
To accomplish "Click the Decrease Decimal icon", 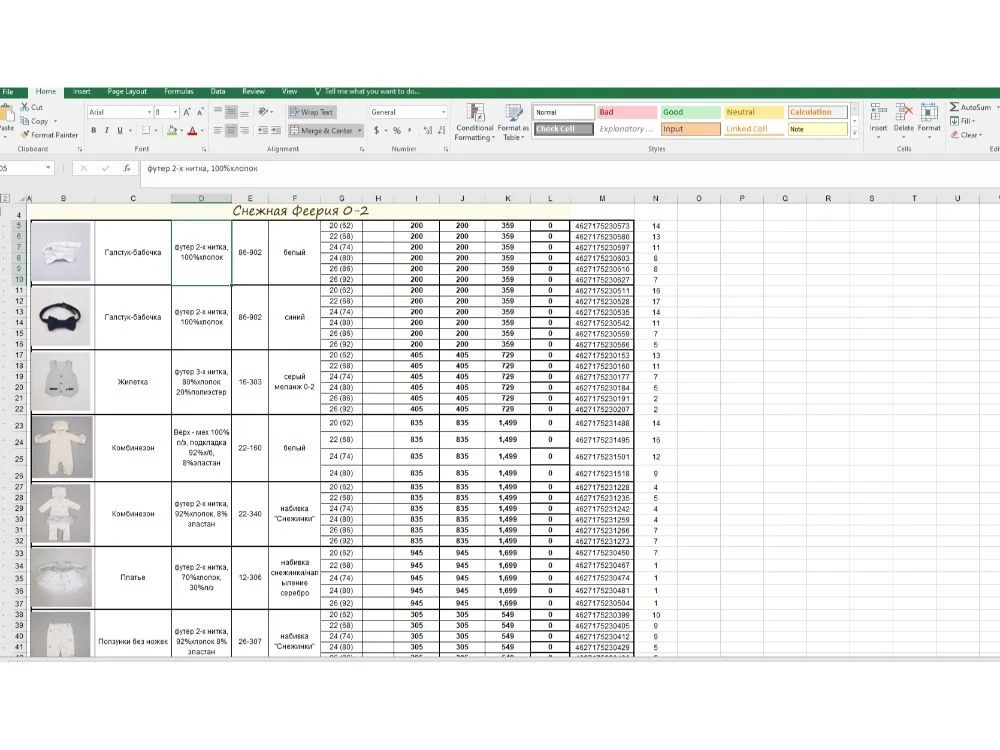I will point(441,130).
